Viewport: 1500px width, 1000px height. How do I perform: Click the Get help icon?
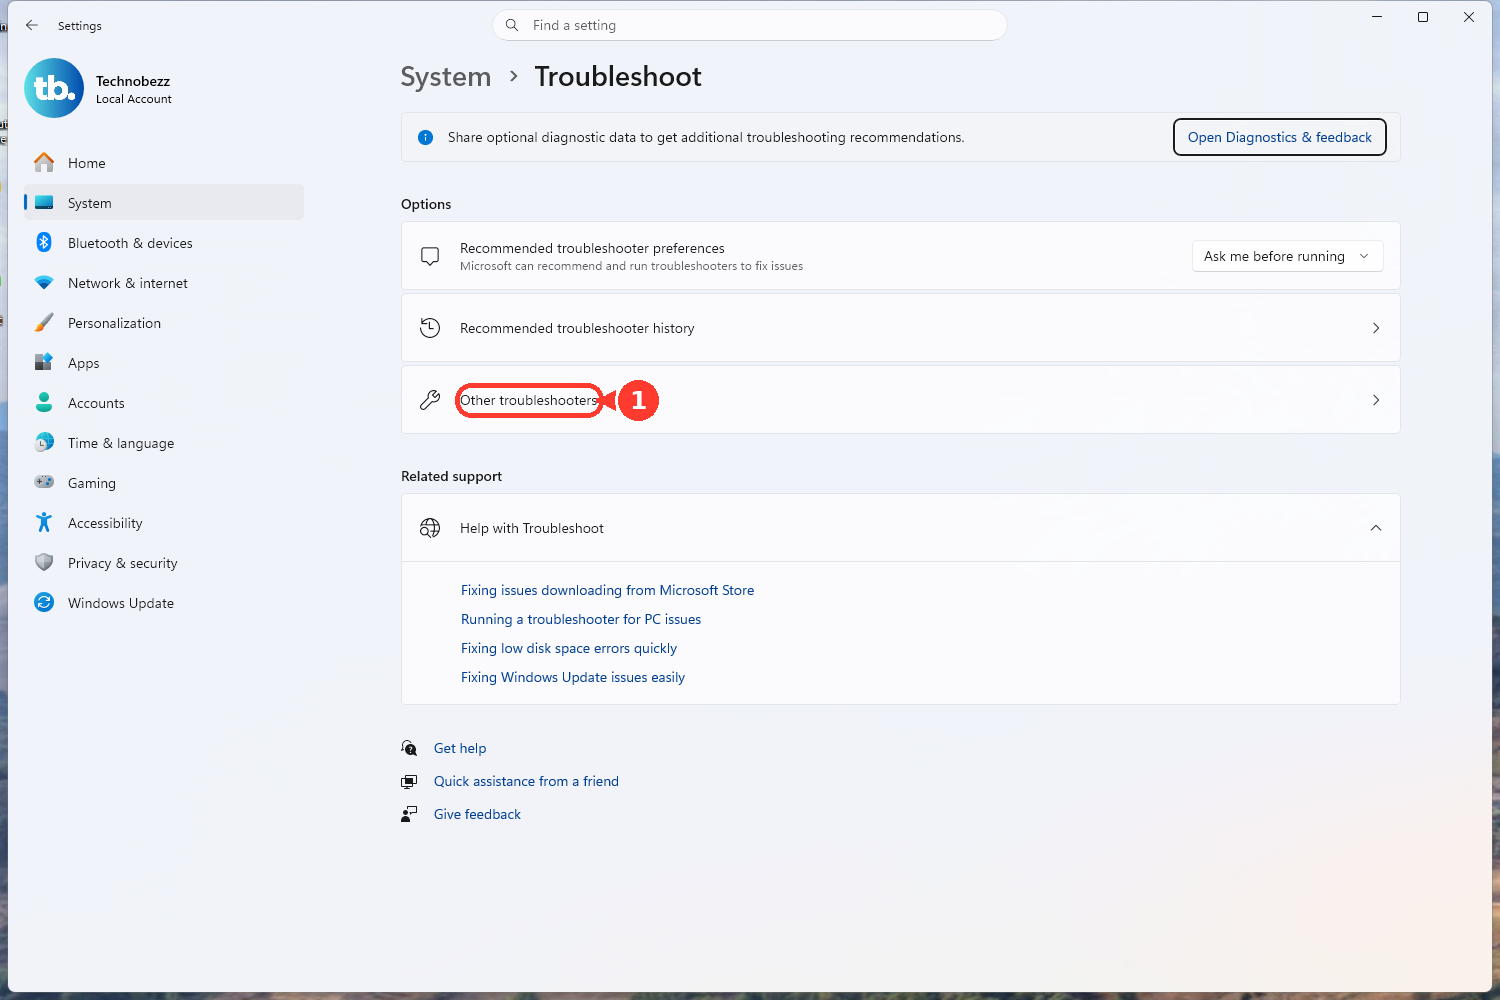[x=409, y=748]
